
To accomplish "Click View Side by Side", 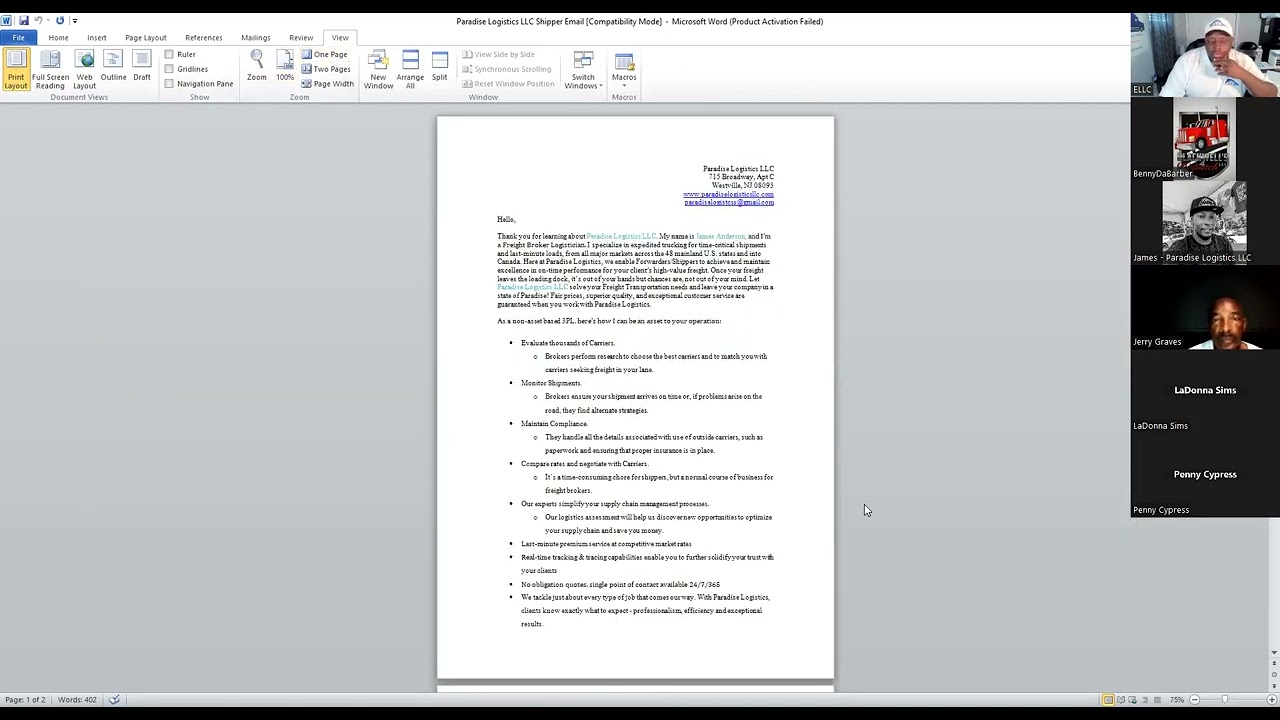I will [x=498, y=54].
